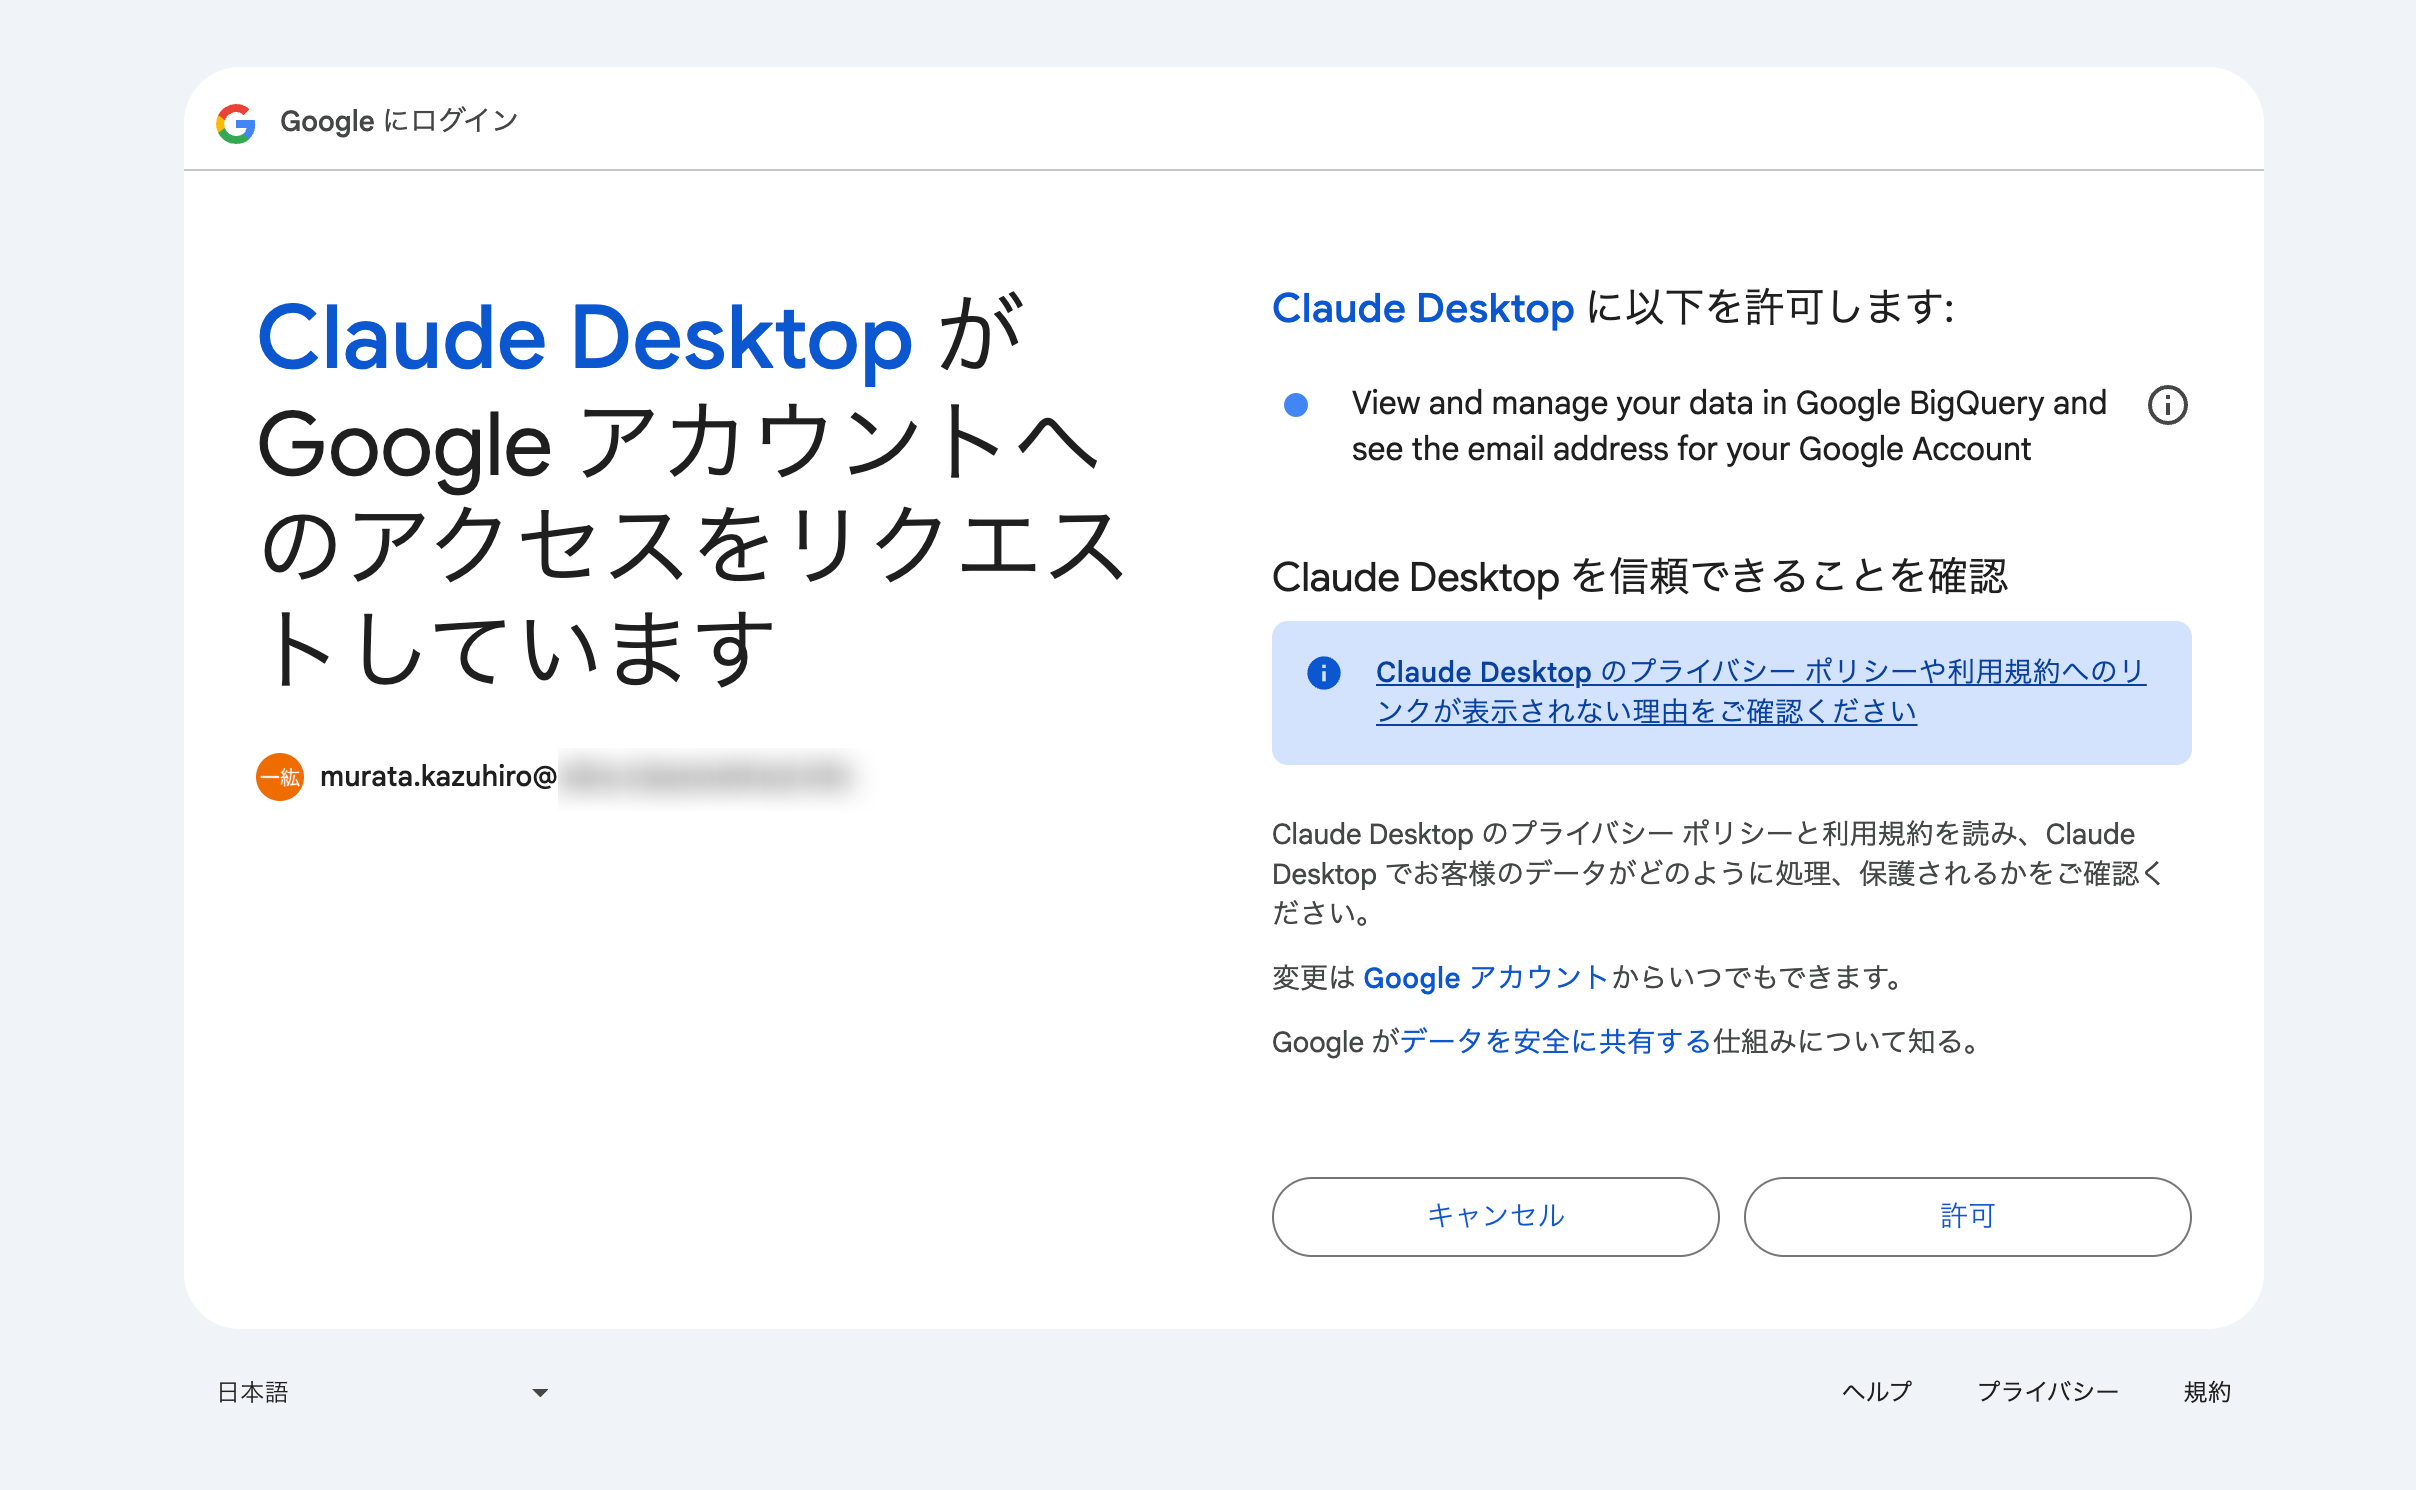Image resolution: width=2416 pixels, height=1490 pixels.
Task: Click the 規約 footer link
Action: (x=2207, y=1392)
